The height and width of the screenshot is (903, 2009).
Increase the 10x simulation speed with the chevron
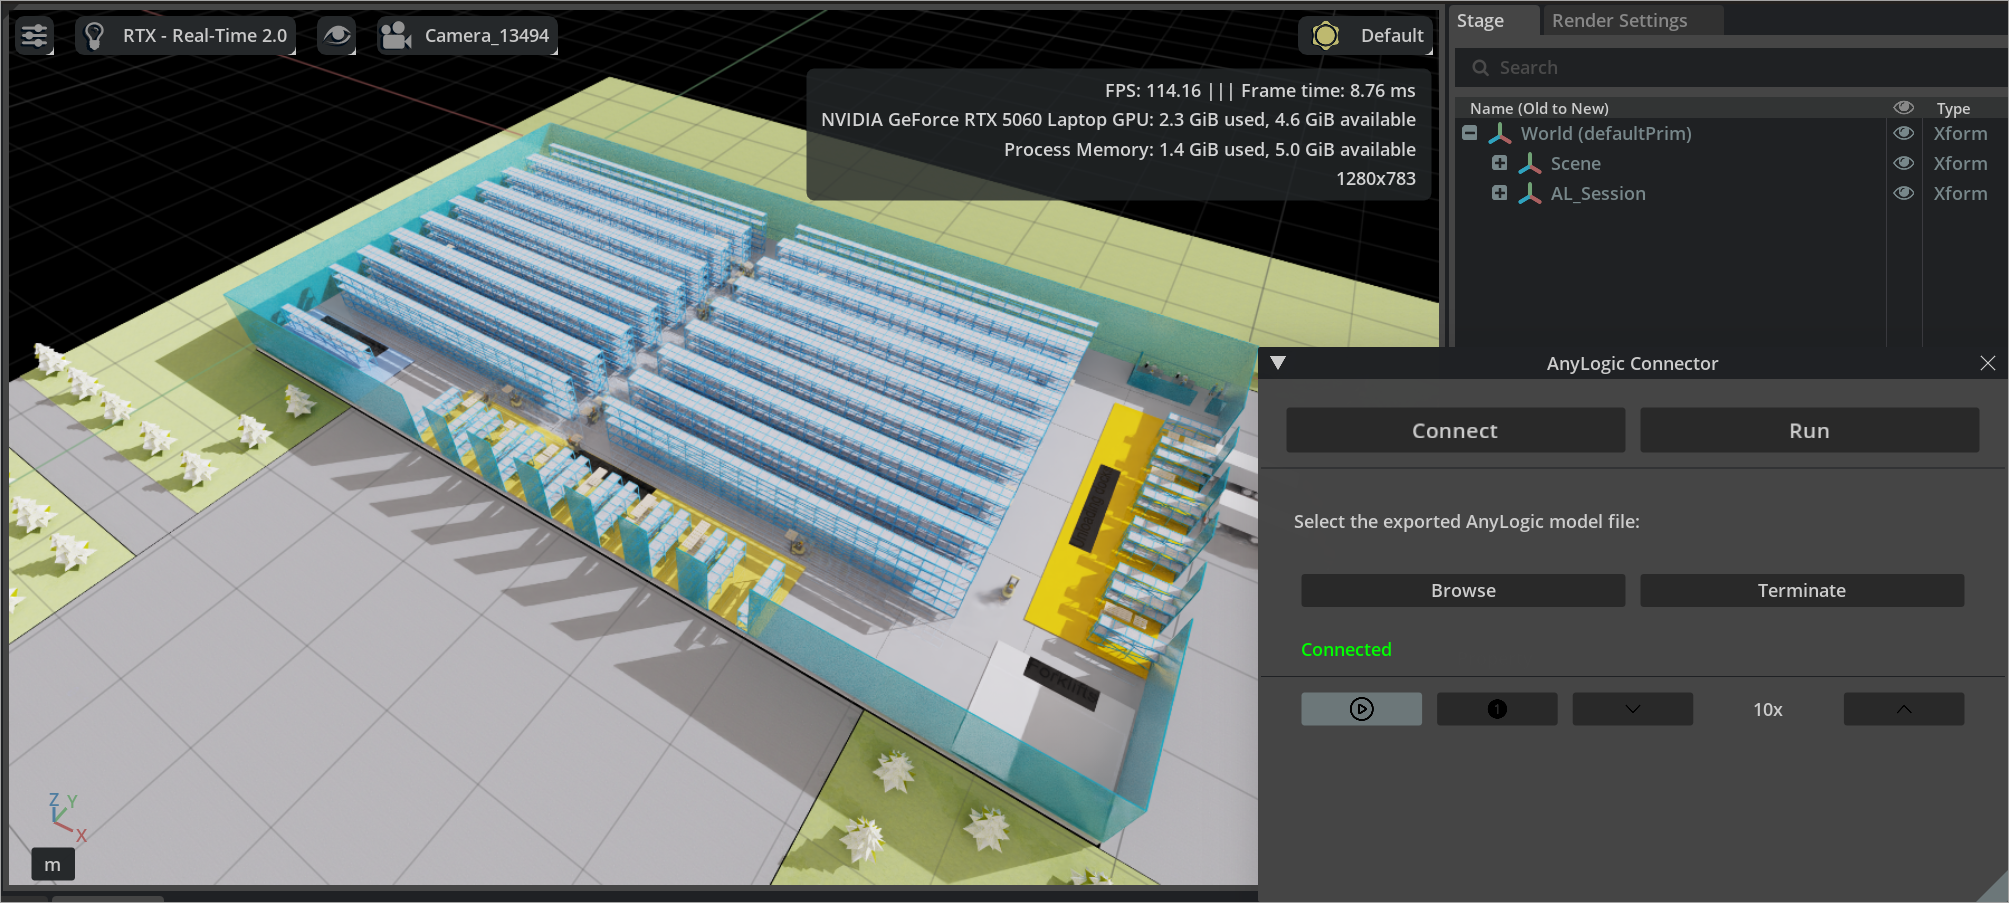(1903, 709)
